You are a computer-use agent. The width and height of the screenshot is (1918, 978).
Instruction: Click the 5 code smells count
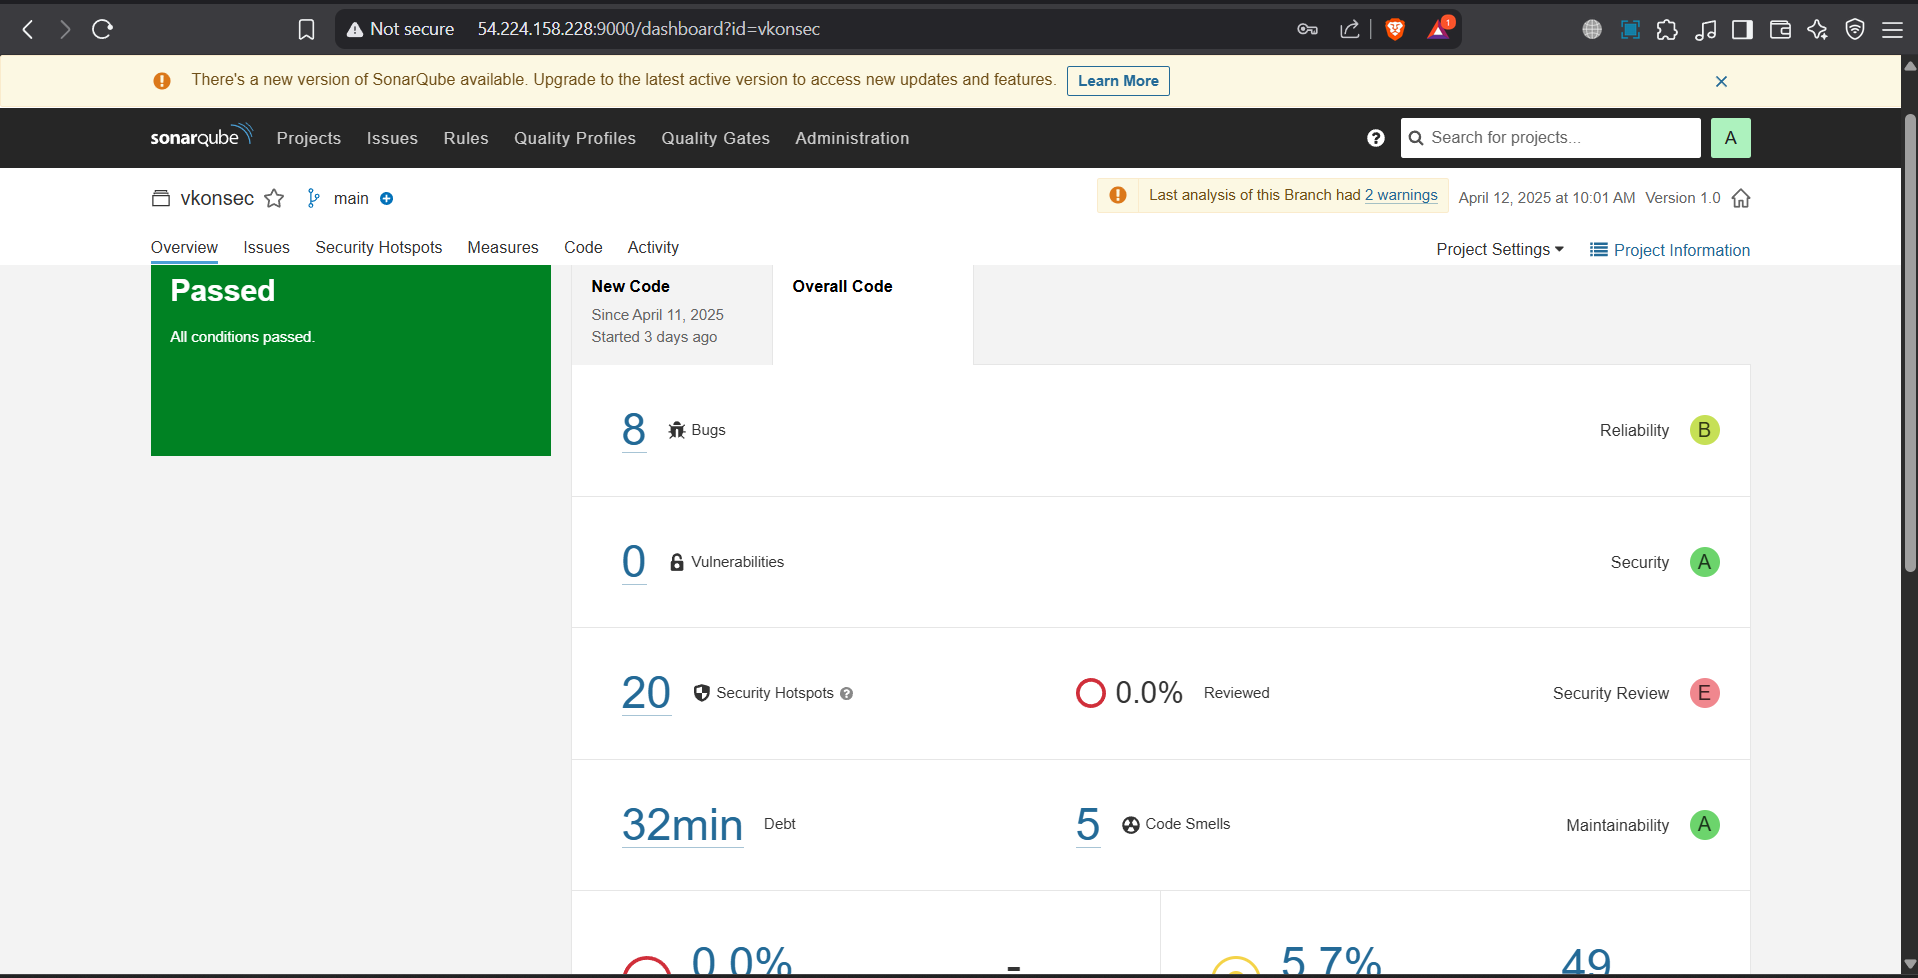(x=1088, y=825)
